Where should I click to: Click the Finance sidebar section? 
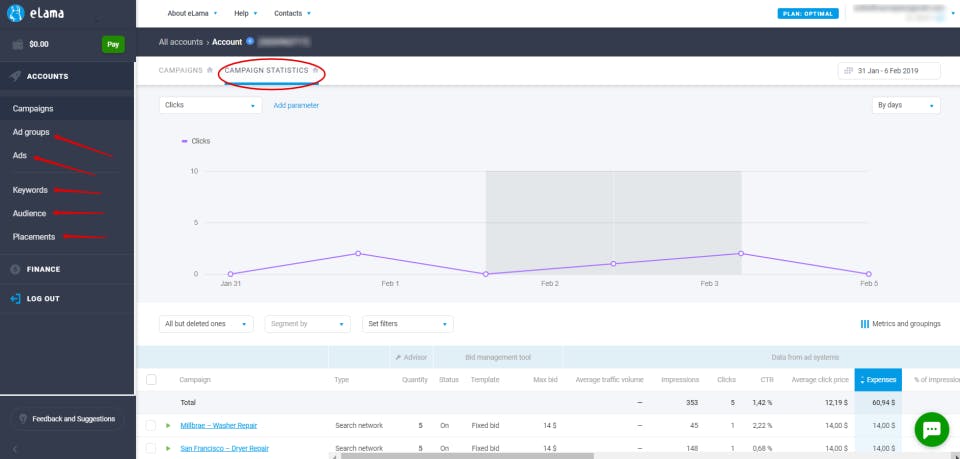[x=67, y=269]
